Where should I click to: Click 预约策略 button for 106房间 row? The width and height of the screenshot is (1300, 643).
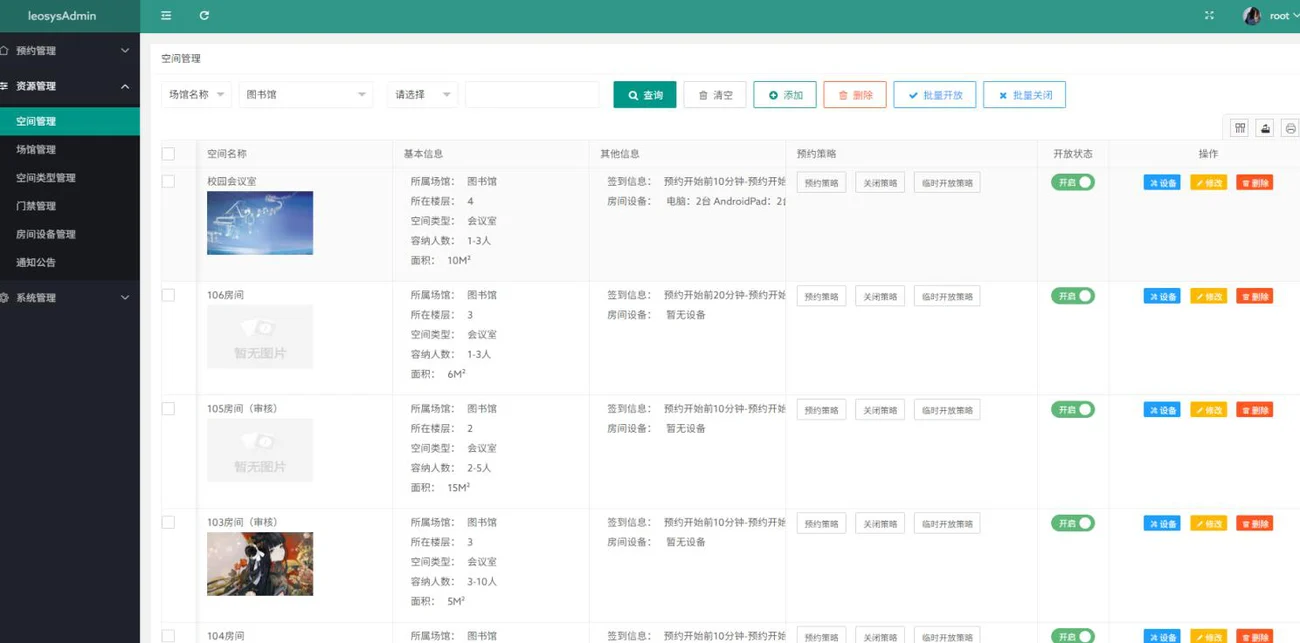[x=821, y=297]
